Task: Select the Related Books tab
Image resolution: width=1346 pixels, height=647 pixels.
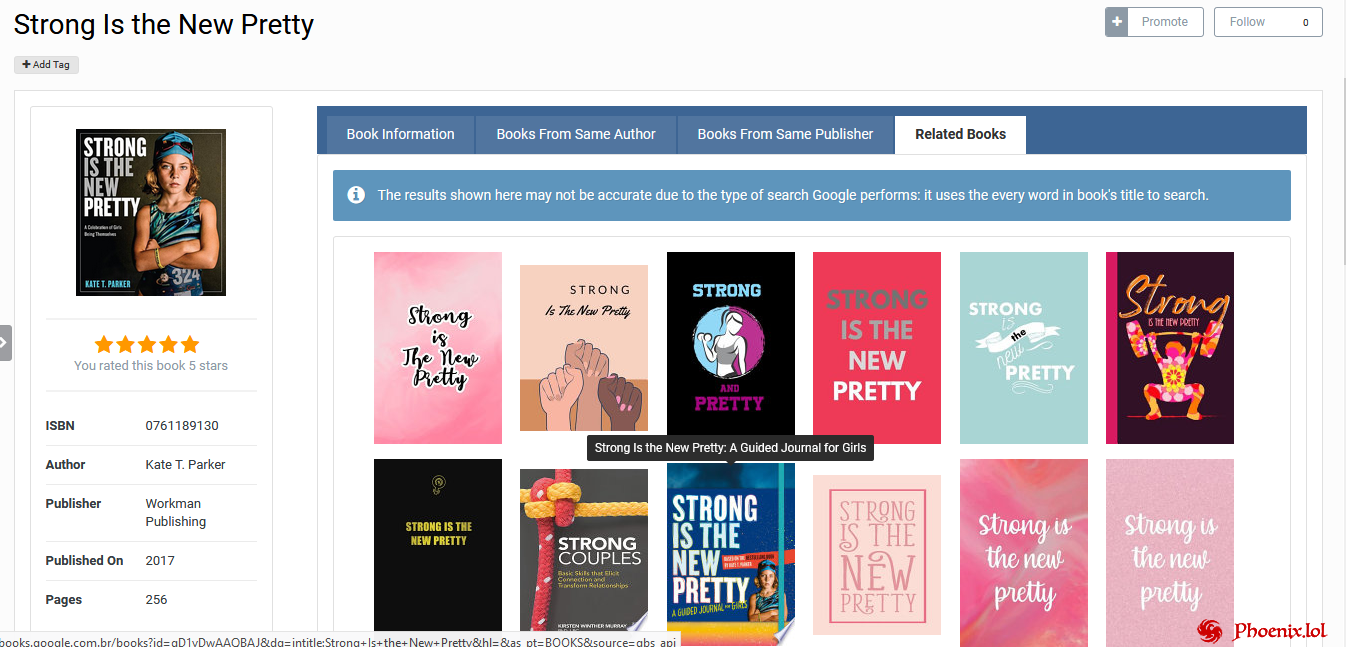Action: coord(960,134)
